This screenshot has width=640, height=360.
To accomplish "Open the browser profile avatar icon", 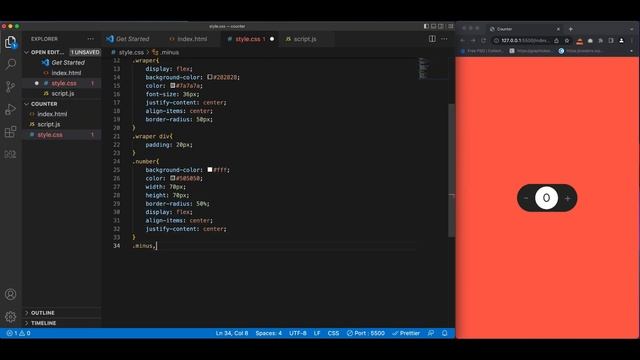I will (x=621, y=40).
